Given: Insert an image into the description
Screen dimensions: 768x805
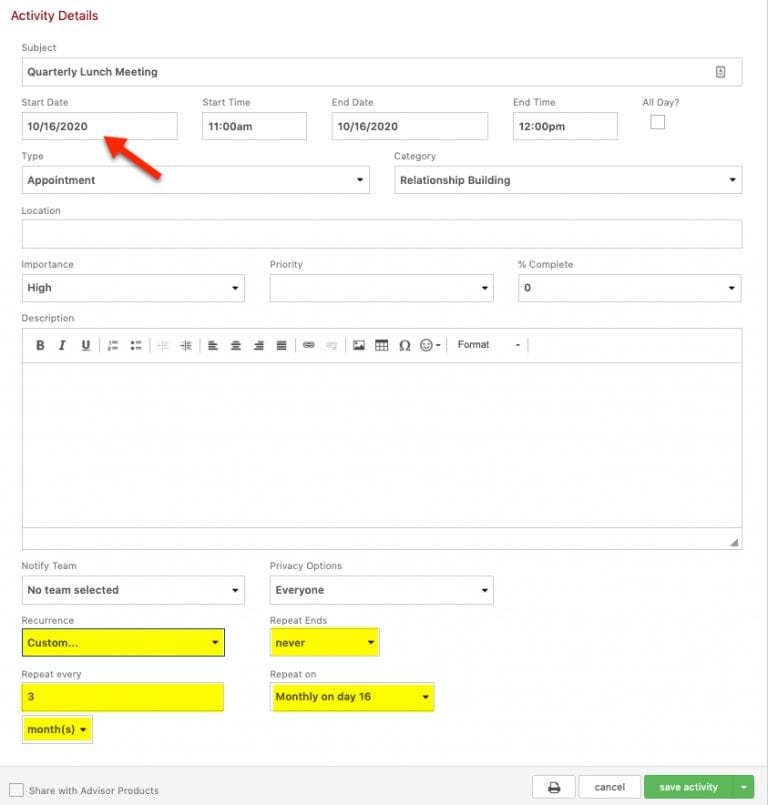Looking at the screenshot, I should tap(360, 345).
